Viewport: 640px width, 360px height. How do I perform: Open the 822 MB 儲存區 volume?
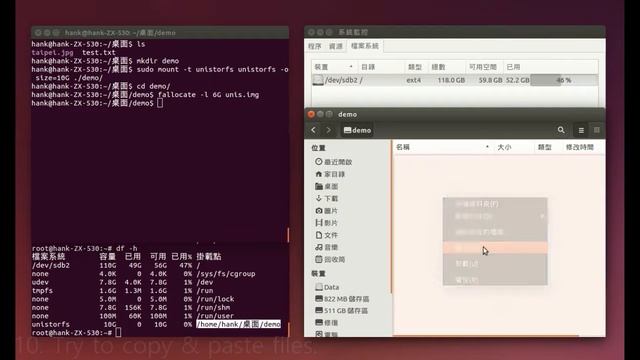coord(342,299)
